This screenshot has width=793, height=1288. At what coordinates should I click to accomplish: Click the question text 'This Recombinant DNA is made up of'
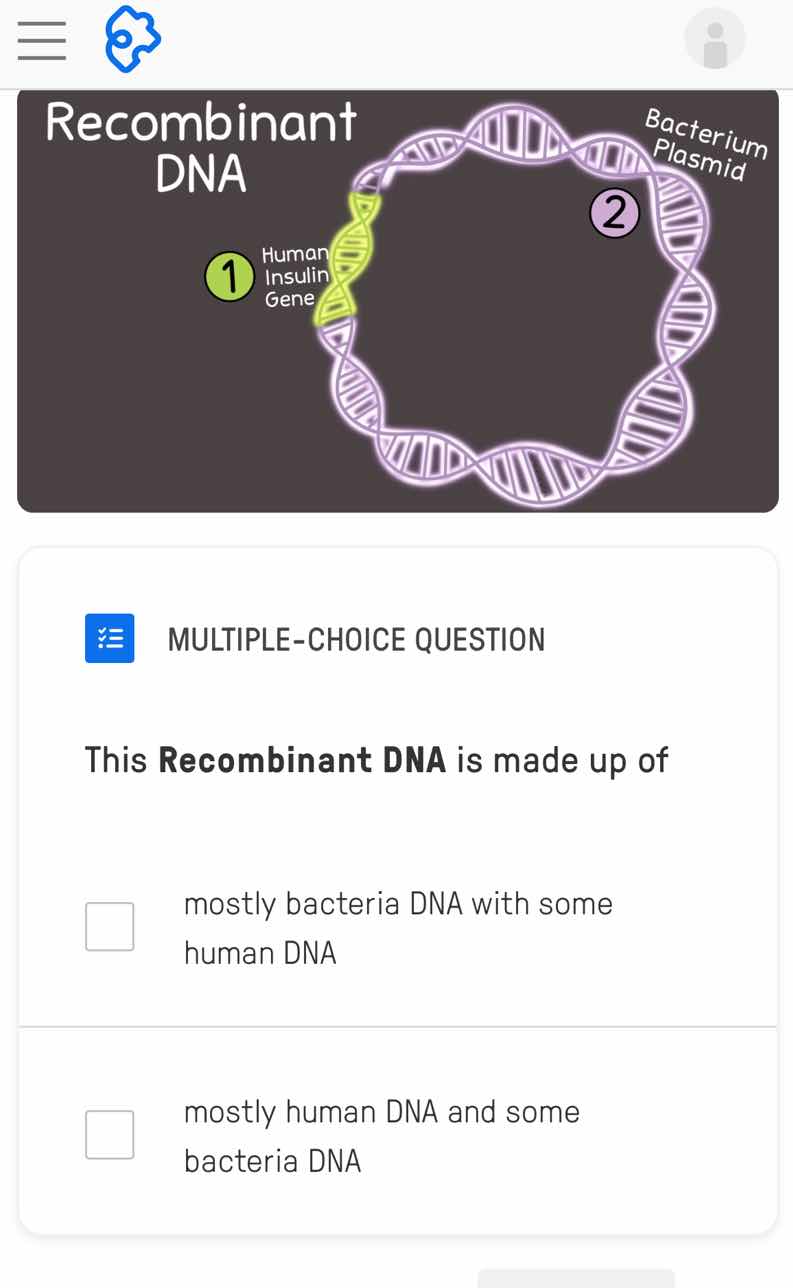pos(375,760)
